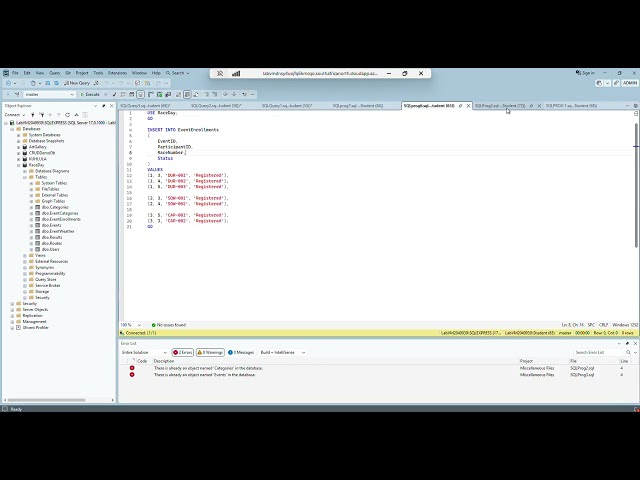
Task: Toggle the 0 Warnings filter button
Action: (x=210, y=352)
